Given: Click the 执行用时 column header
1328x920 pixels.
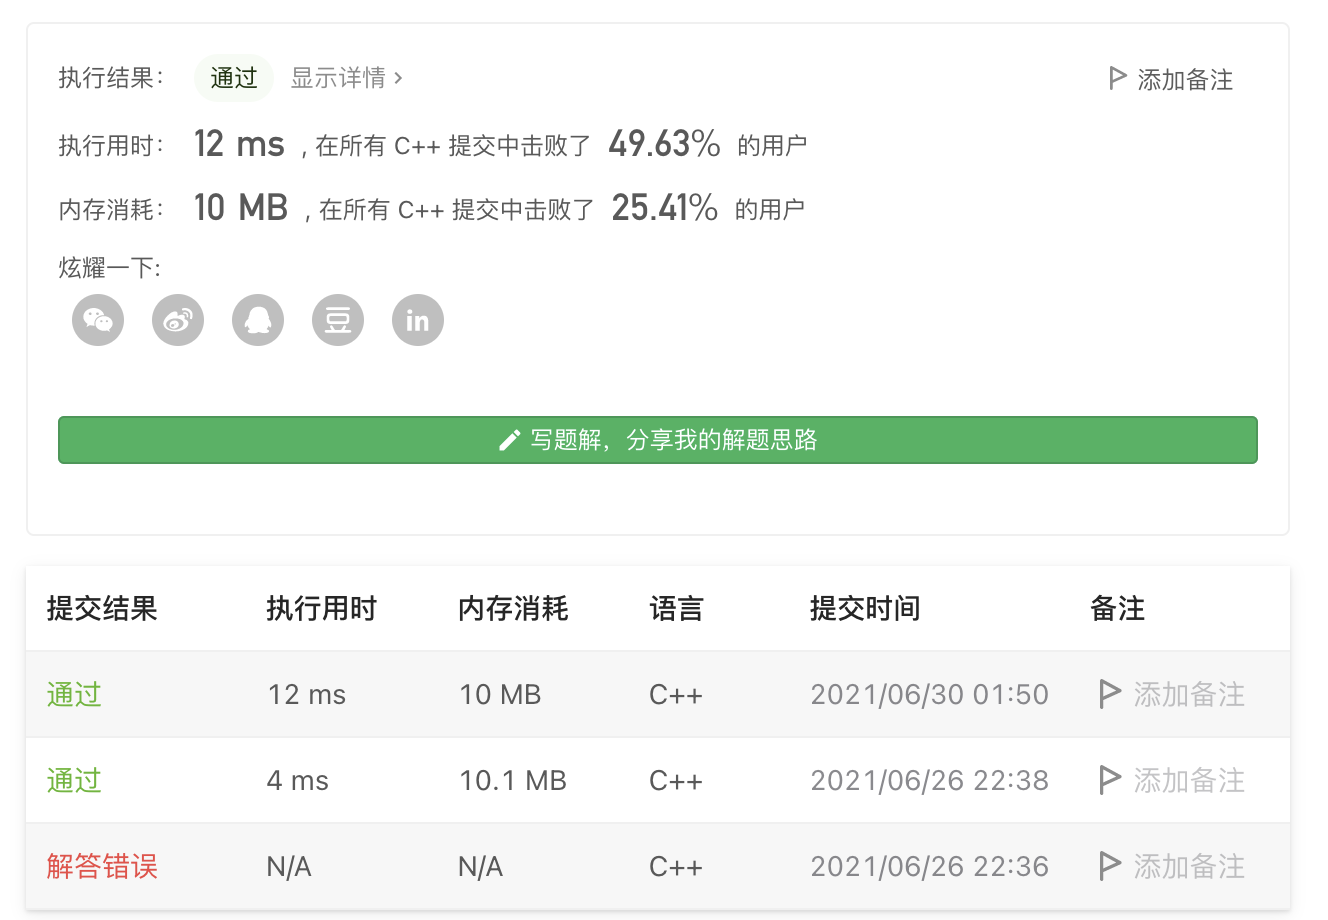Looking at the screenshot, I should (321, 608).
